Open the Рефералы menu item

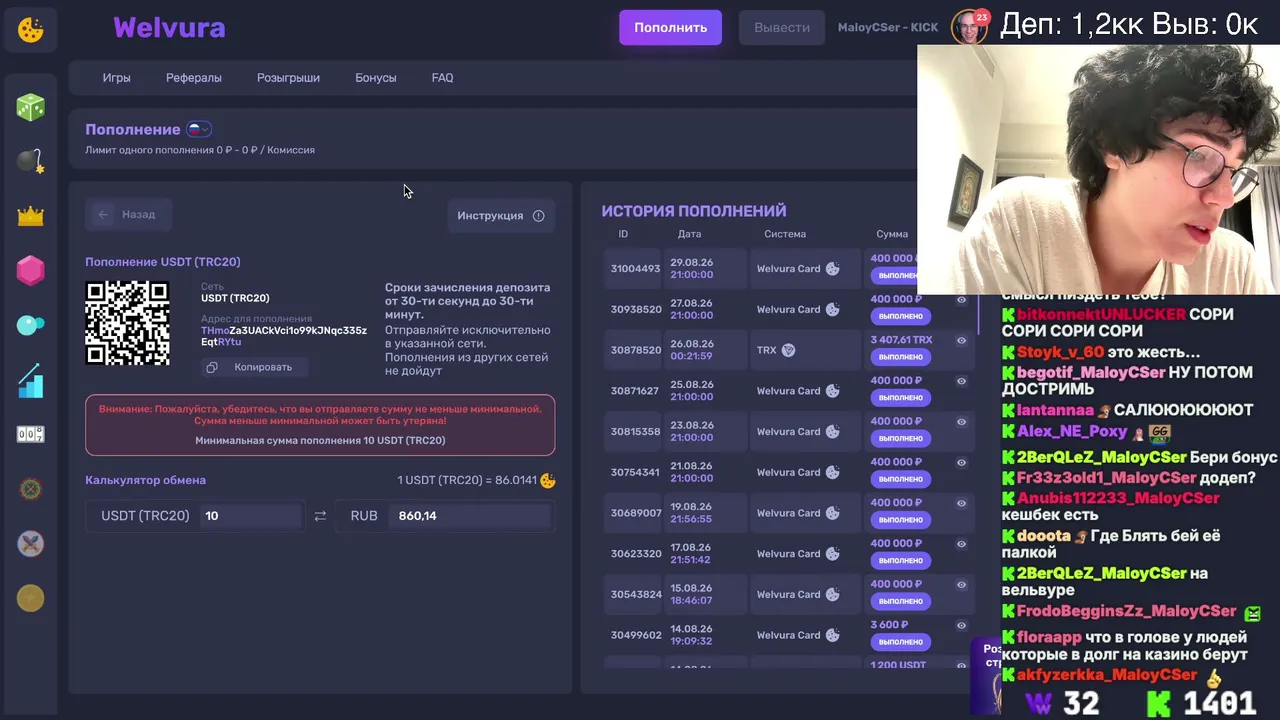194,78
